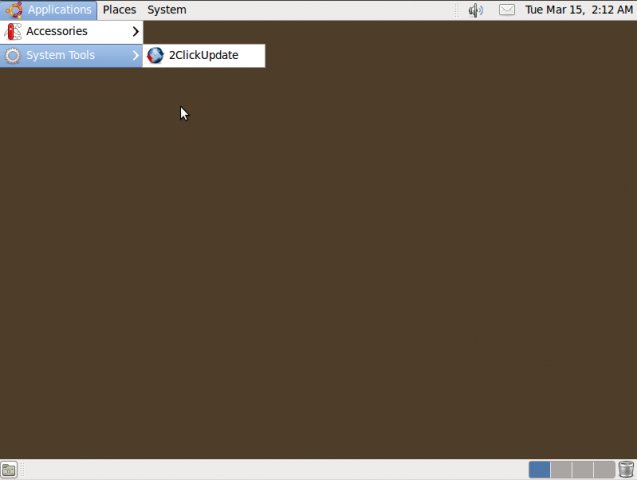The width and height of the screenshot is (637, 480).
Task: Click the Accessories category icon
Action: click(x=13, y=32)
